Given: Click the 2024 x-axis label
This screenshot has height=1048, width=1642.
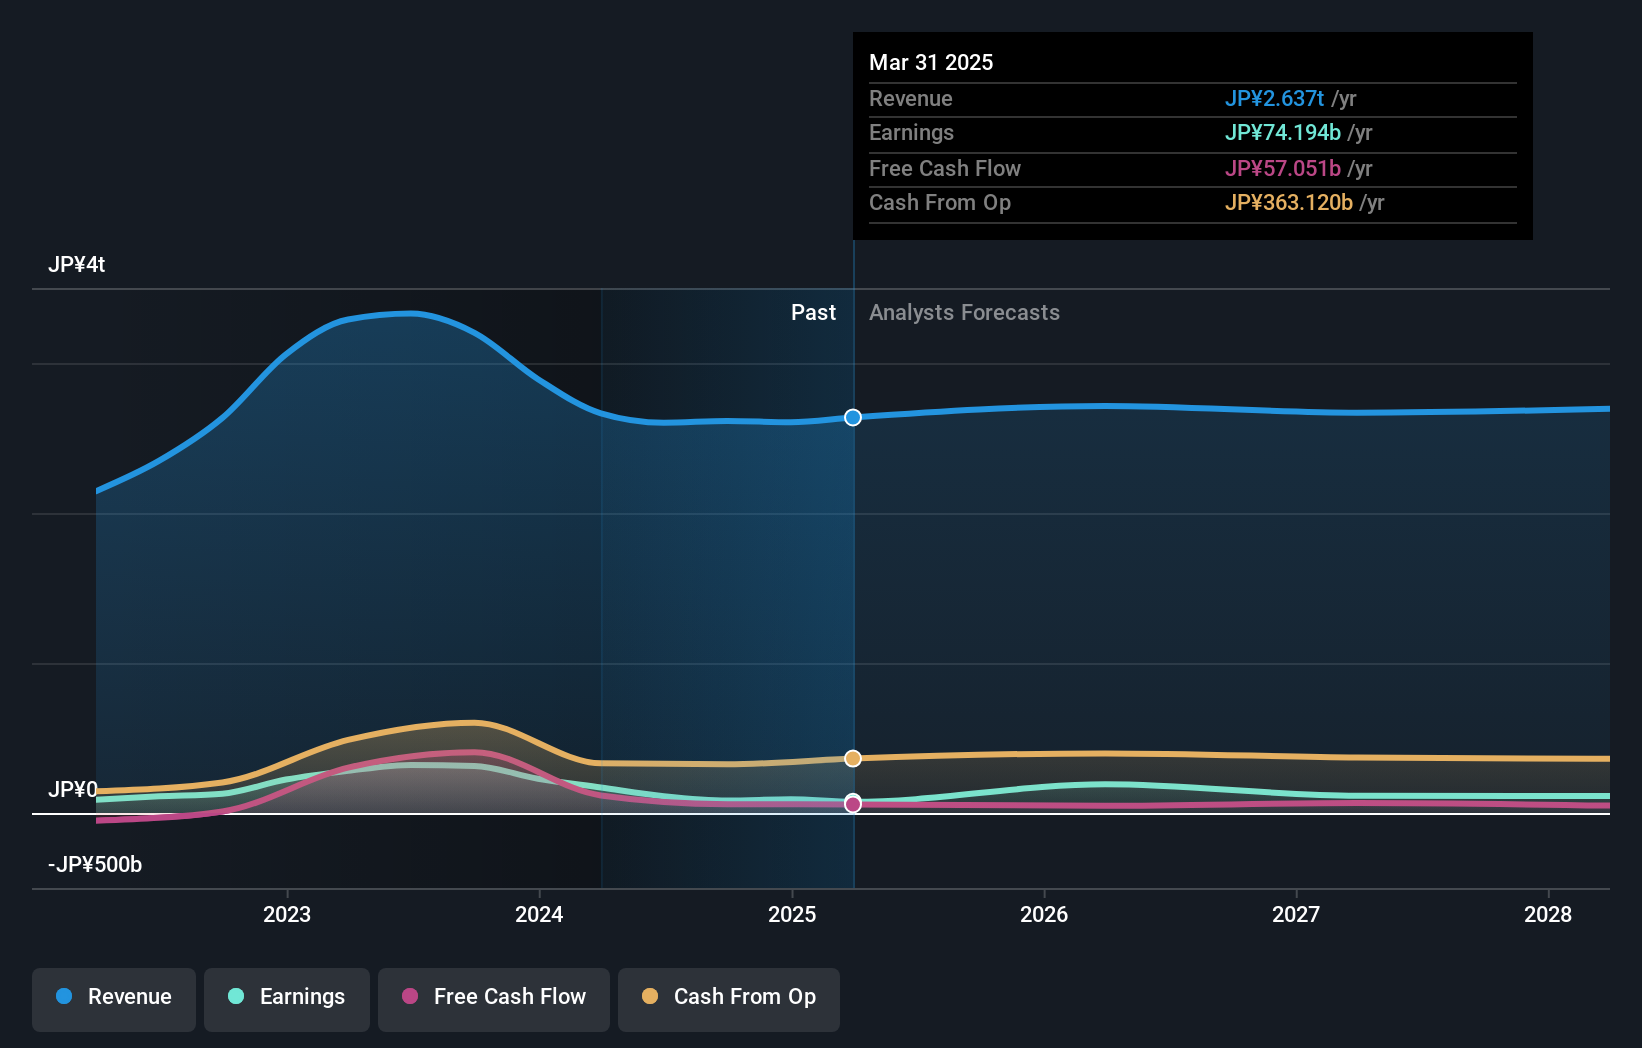Looking at the screenshot, I should [x=539, y=914].
